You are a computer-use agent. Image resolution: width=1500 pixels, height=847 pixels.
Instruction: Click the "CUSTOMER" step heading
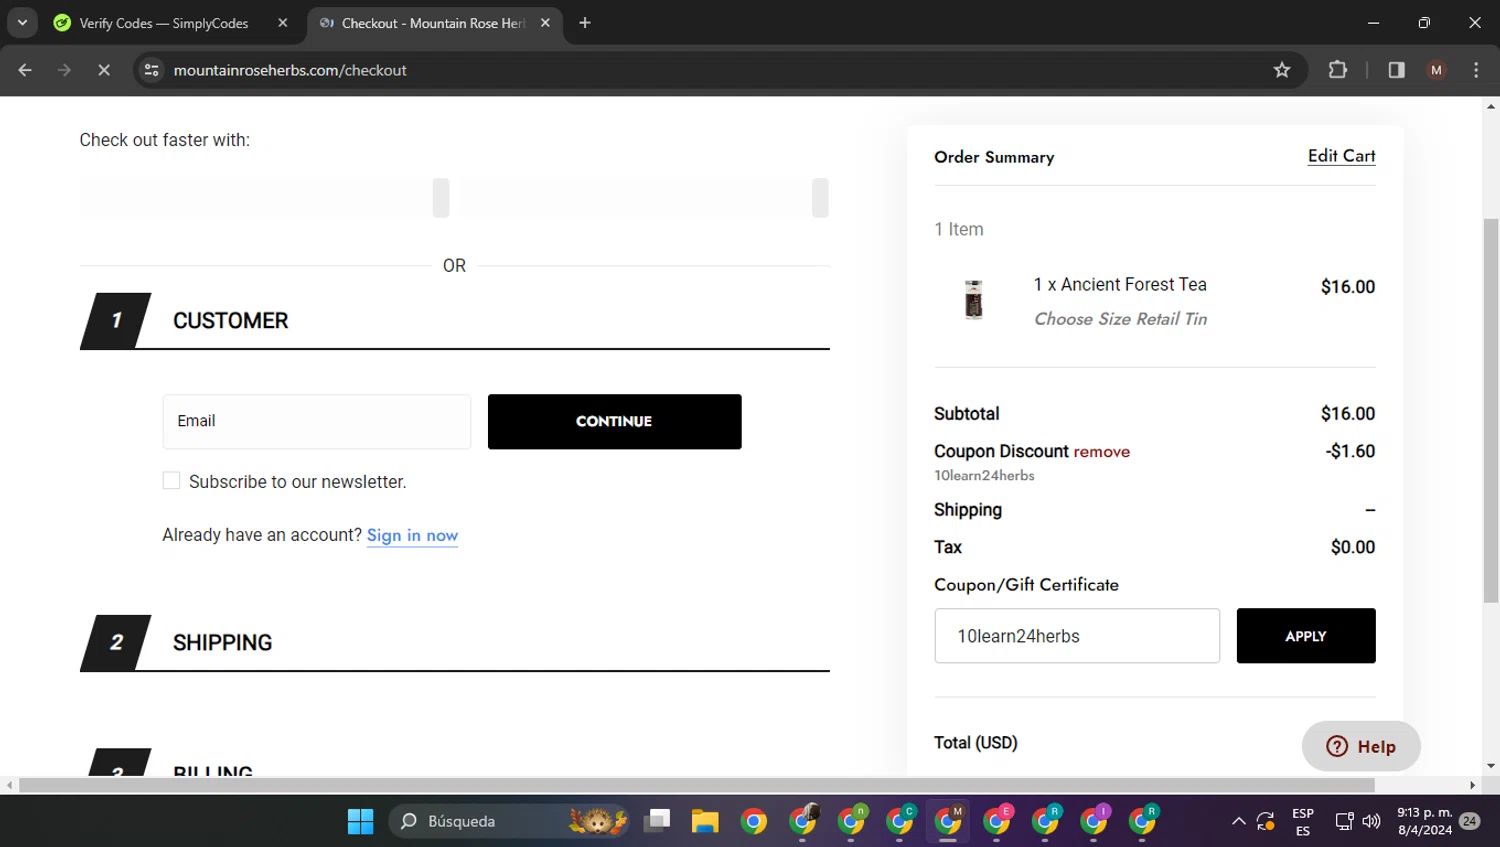coord(230,321)
